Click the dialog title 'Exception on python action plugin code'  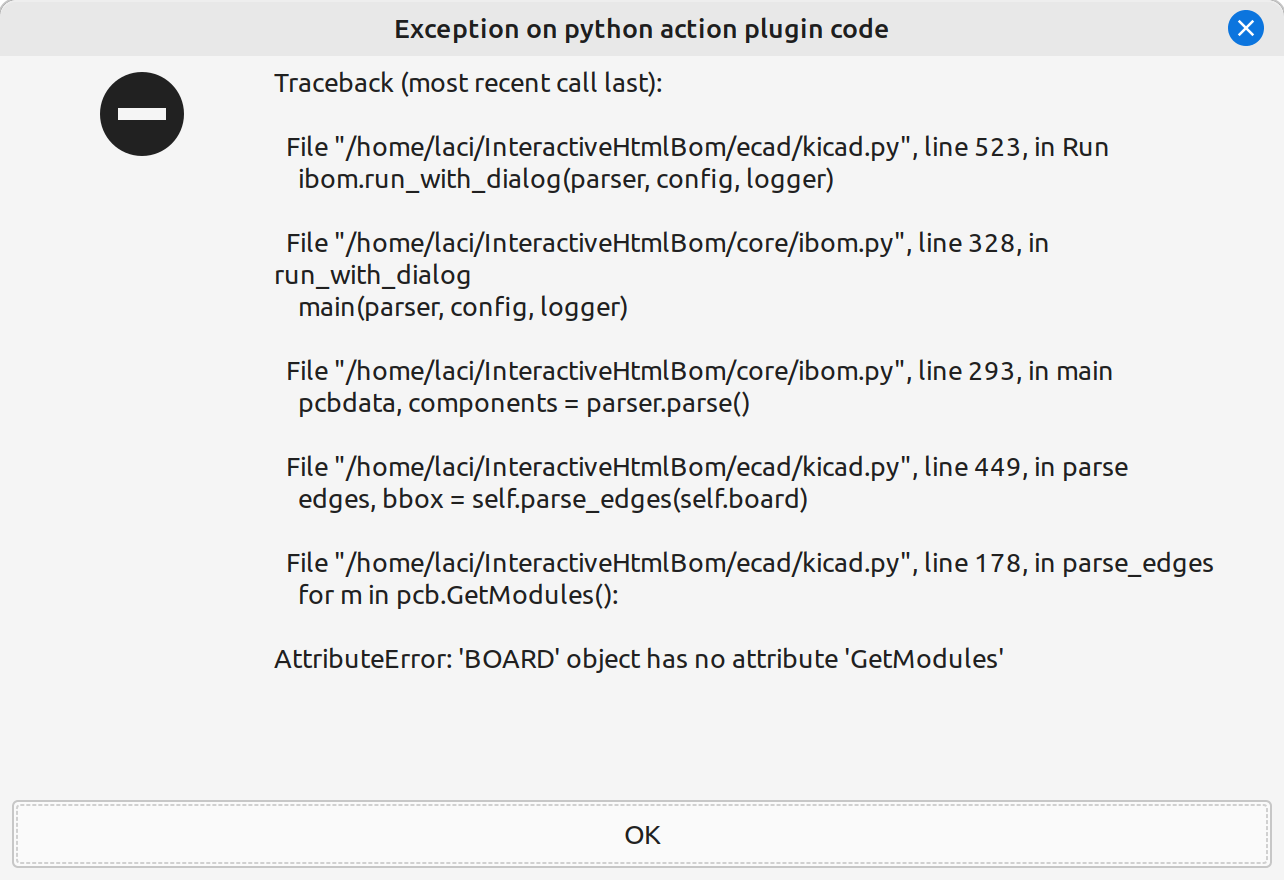tap(641, 29)
